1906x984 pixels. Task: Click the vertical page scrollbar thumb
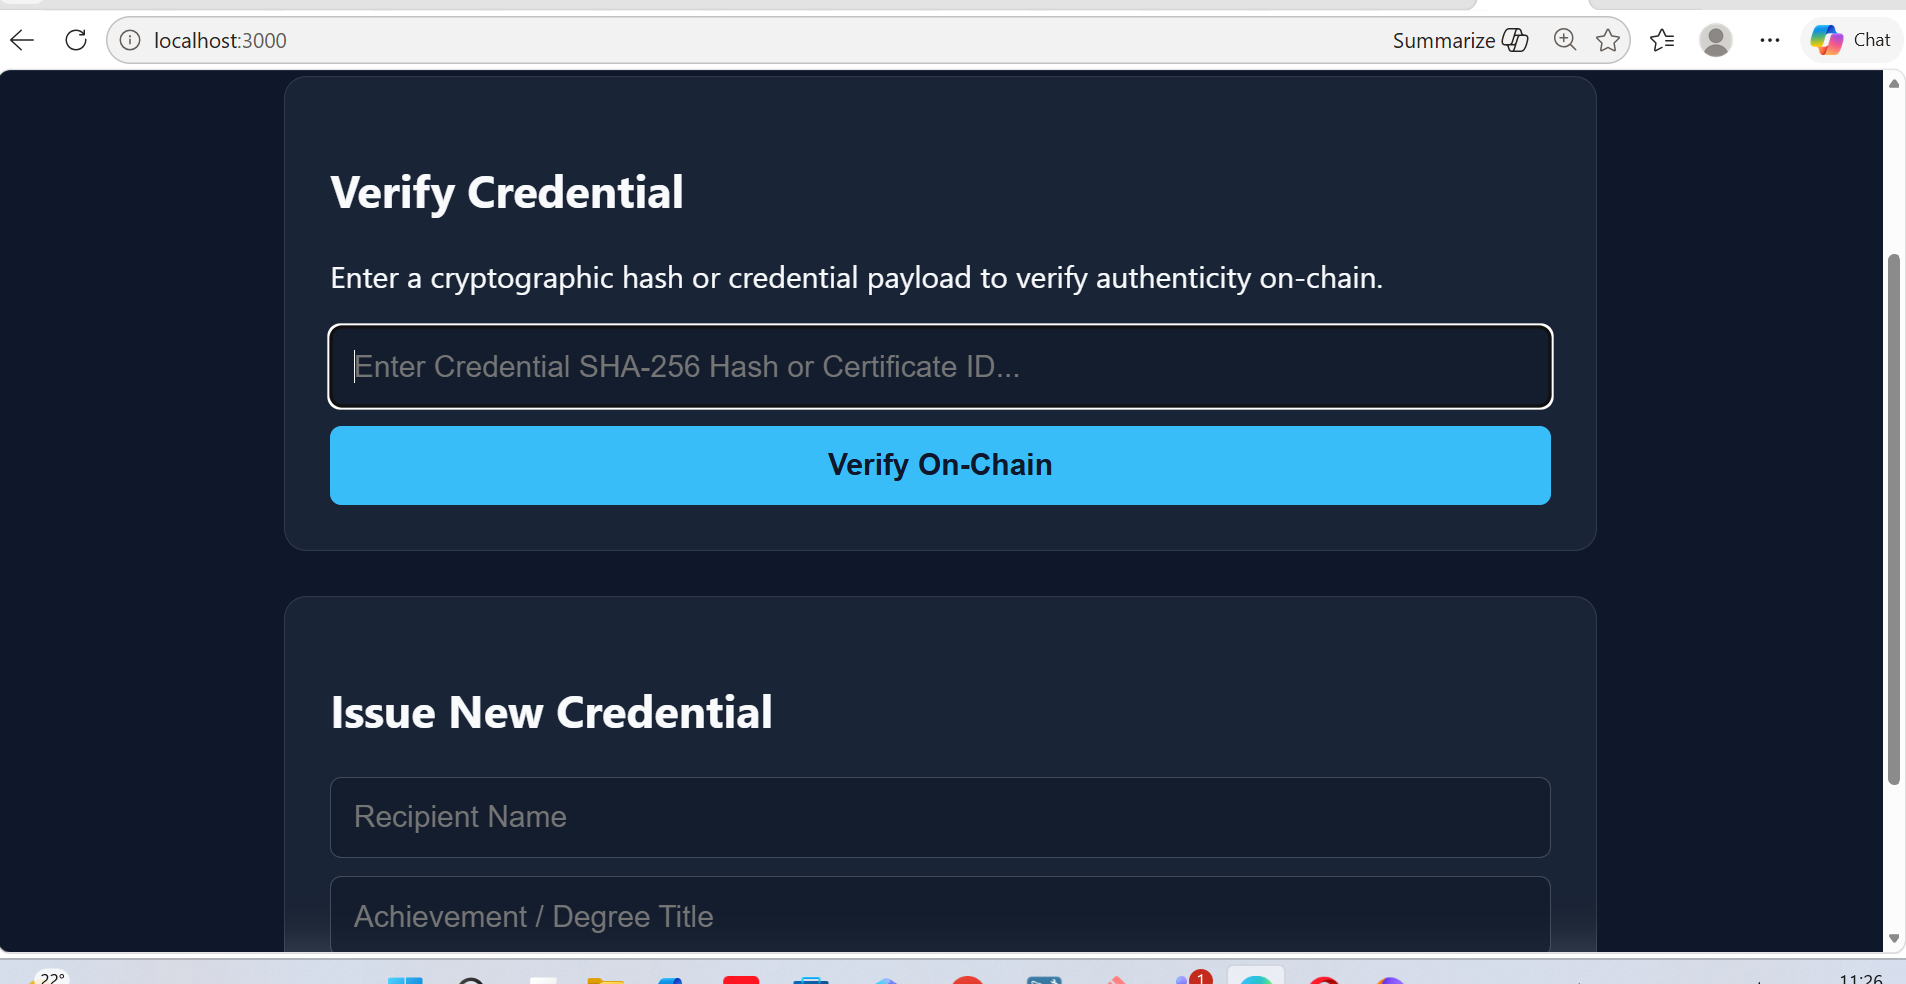click(x=1894, y=520)
